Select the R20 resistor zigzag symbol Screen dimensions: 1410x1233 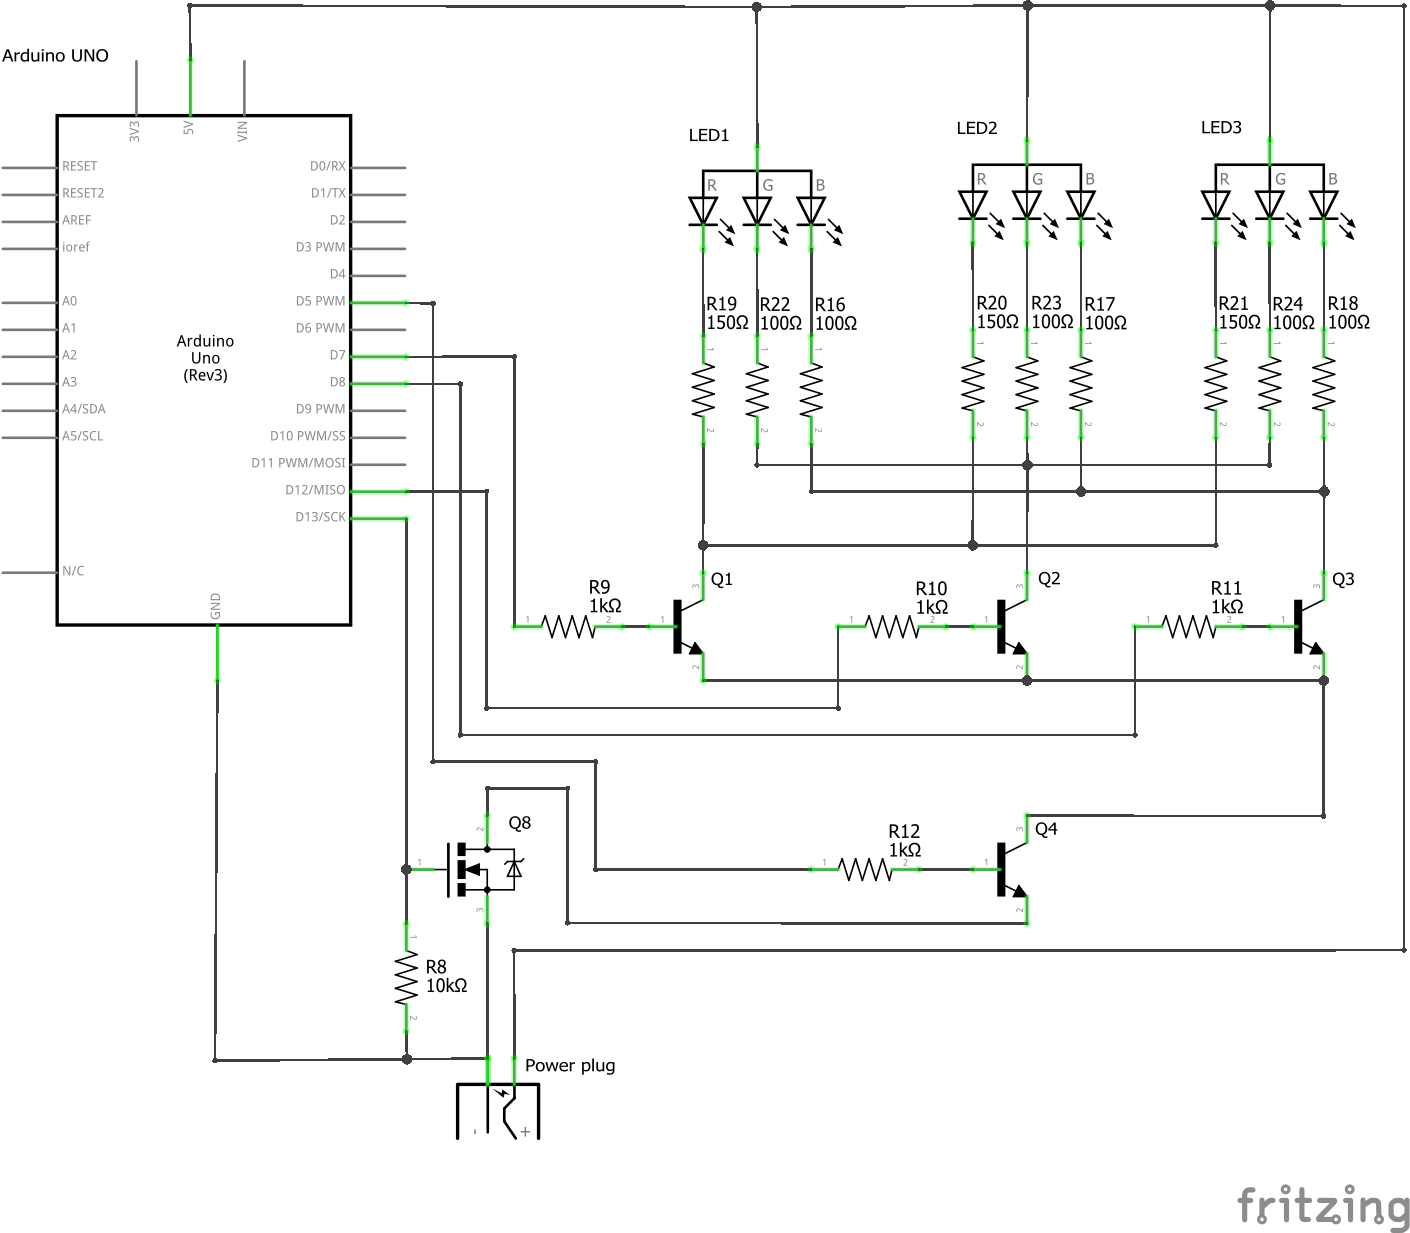[973, 384]
